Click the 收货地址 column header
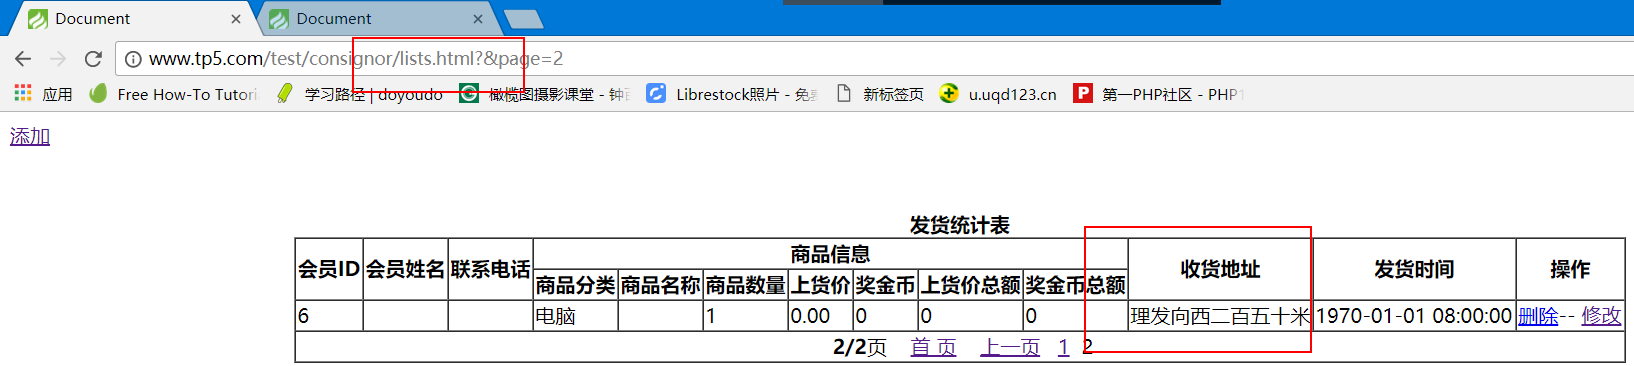This screenshot has width=1634, height=366. pyautogui.click(x=1220, y=269)
